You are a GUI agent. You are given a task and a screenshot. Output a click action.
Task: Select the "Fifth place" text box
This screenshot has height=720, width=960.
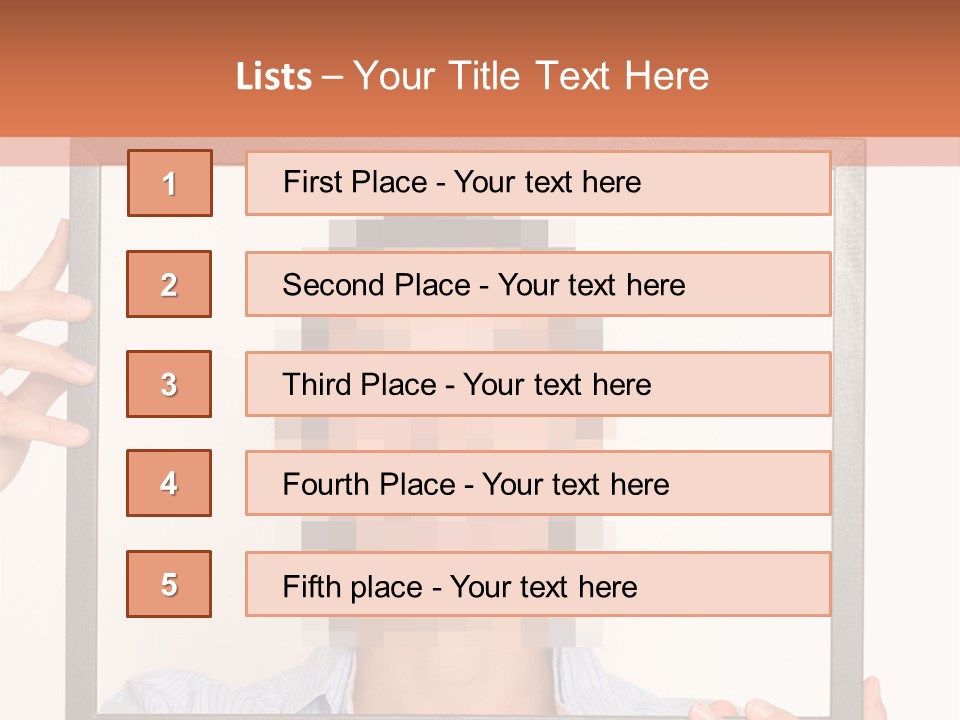tap(538, 584)
